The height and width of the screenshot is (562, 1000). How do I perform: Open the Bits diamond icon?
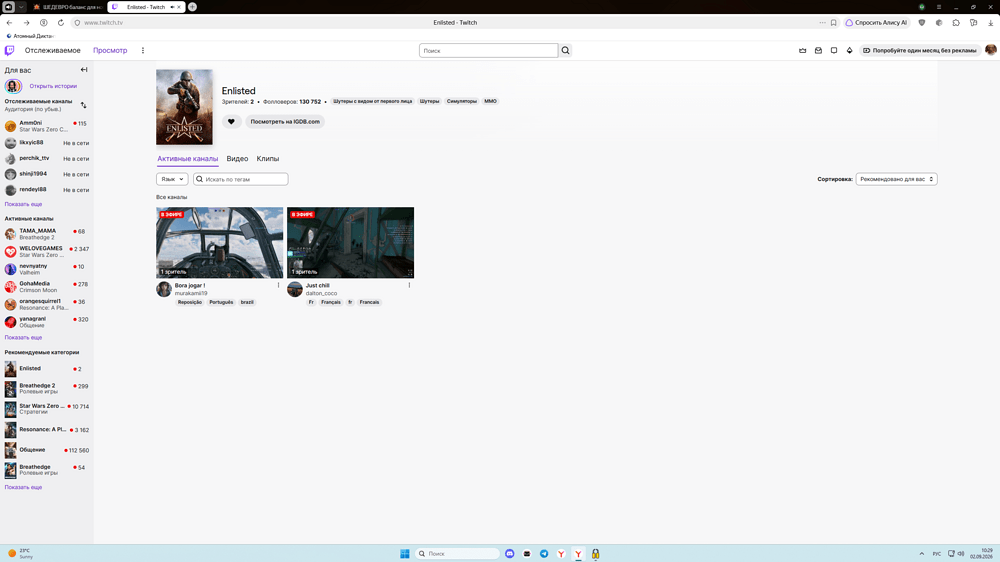click(849, 50)
